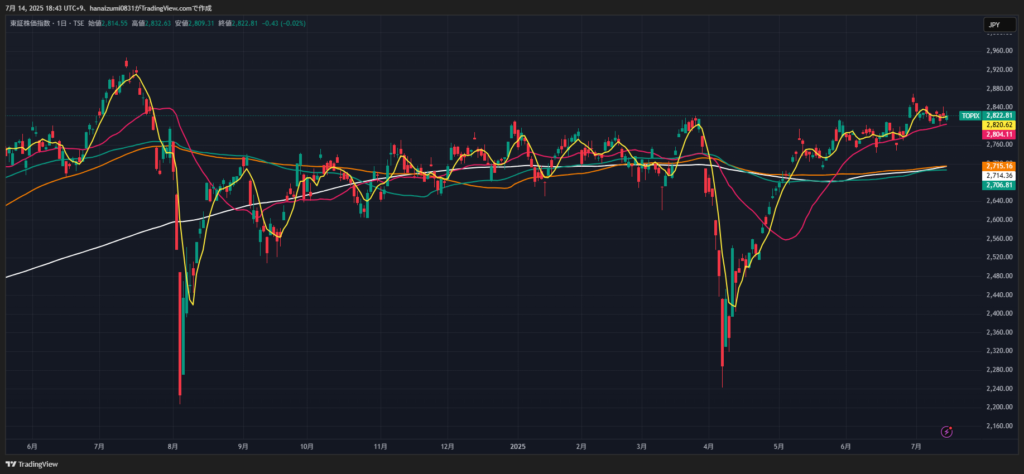Click the 2,520.00 price axis label

(x=999, y=257)
